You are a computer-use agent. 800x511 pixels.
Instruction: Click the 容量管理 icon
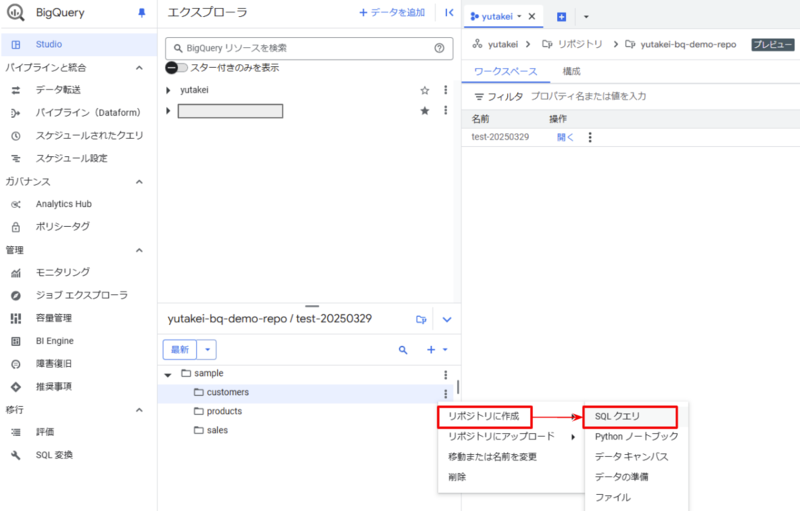pyautogui.click(x=16, y=318)
